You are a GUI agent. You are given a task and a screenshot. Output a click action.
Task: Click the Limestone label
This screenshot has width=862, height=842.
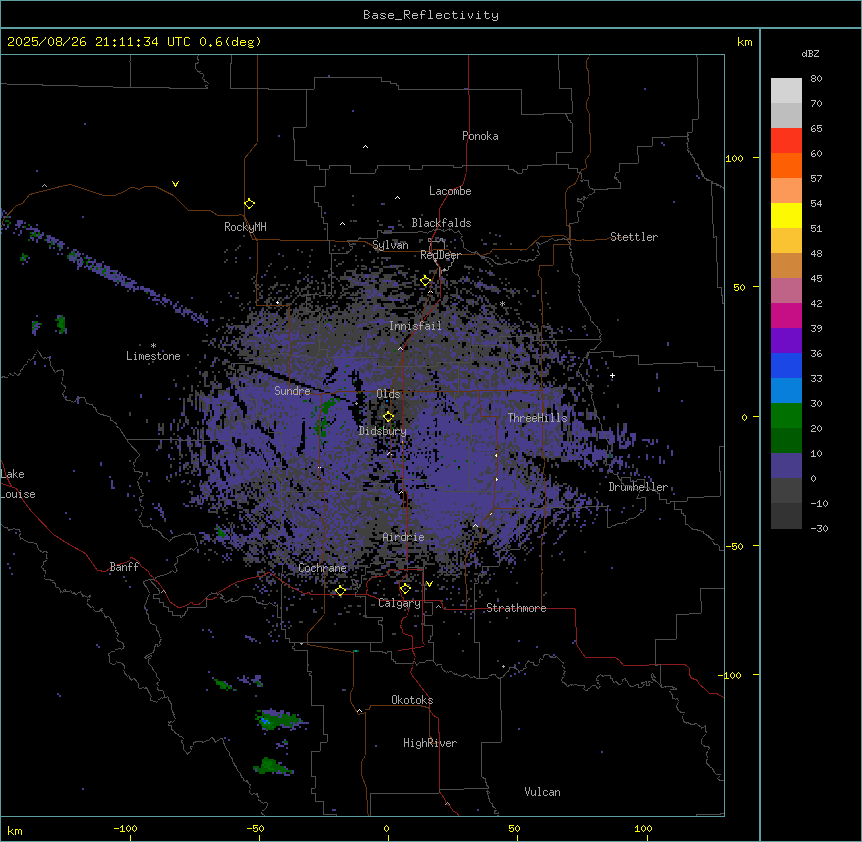click(x=153, y=356)
